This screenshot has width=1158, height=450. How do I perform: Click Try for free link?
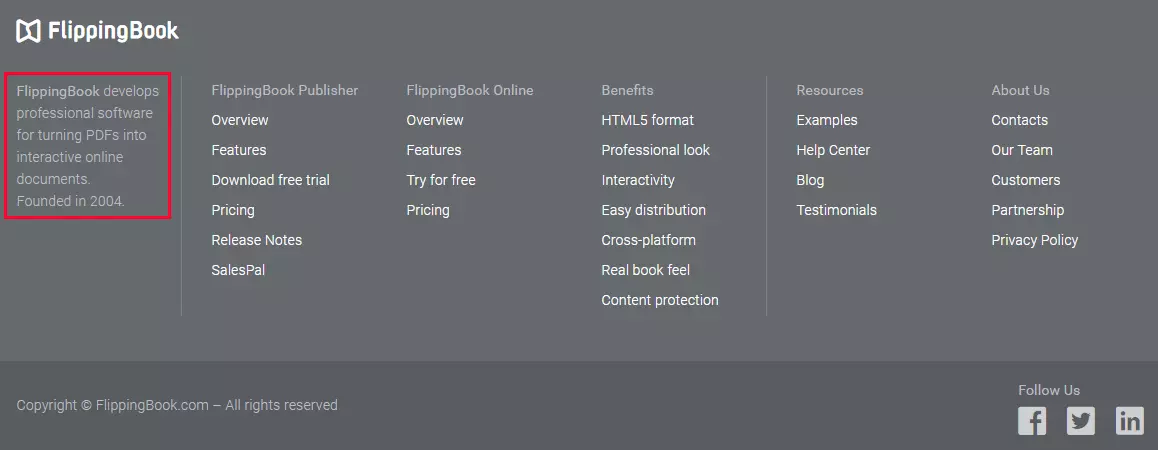click(x=440, y=180)
